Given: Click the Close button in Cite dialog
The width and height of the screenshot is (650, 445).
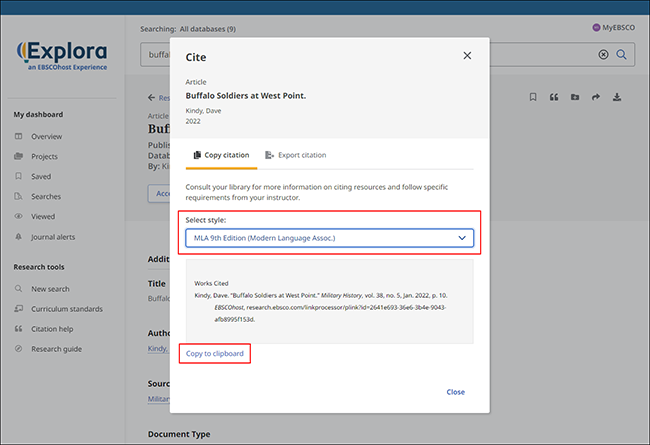Looking at the screenshot, I should (456, 392).
